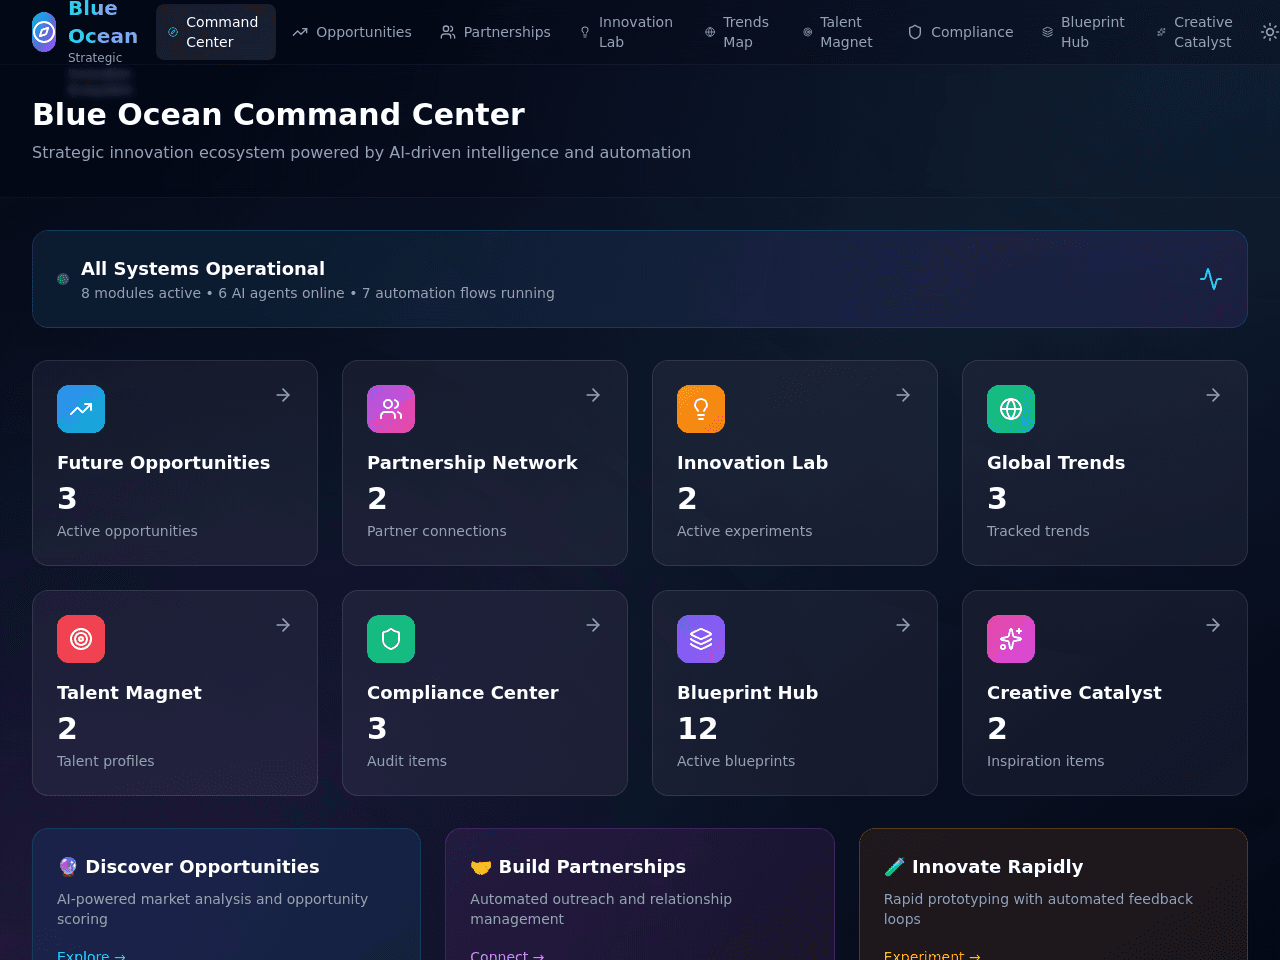The height and width of the screenshot is (960, 1280).
Task: Switch to the Partnerships nav tab
Action: click(496, 32)
